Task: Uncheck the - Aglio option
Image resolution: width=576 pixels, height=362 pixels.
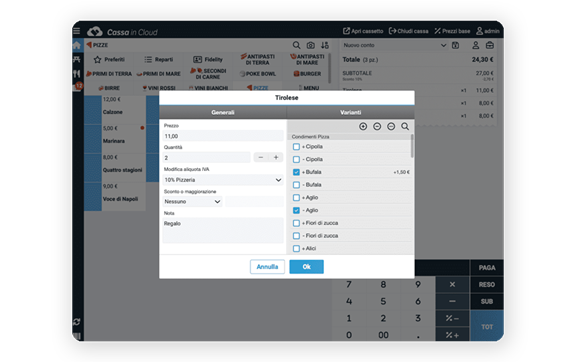Action: (x=296, y=210)
